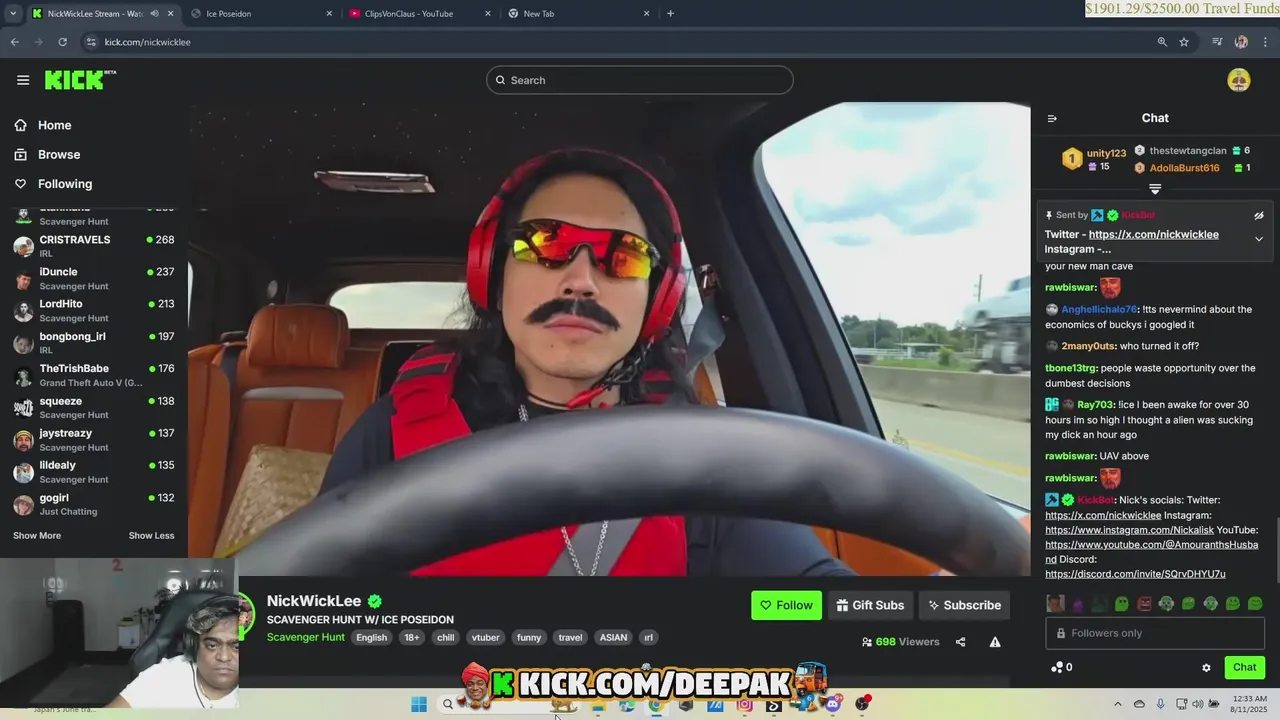
Task: Share the stream using share icon
Action: pyautogui.click(x=960, y=642)
